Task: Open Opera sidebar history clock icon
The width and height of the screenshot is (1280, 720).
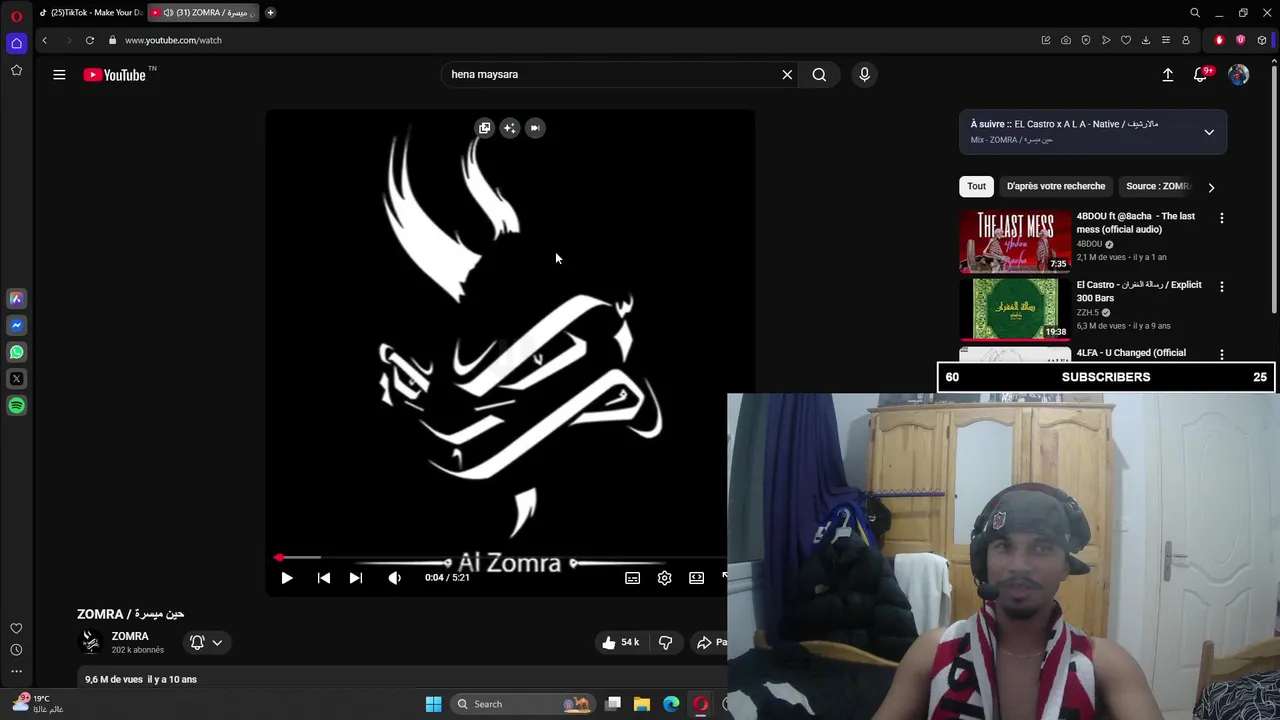Action: pos(16,650)
